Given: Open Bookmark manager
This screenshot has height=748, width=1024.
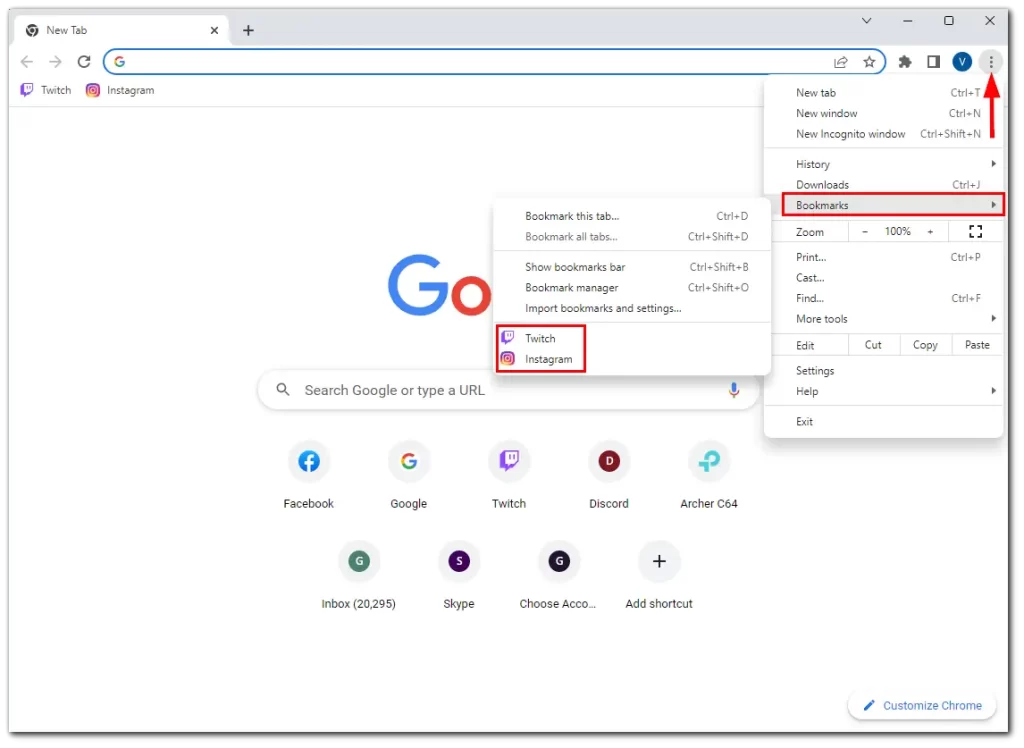Looking at the screenshot, I should (x=632, y=287).
